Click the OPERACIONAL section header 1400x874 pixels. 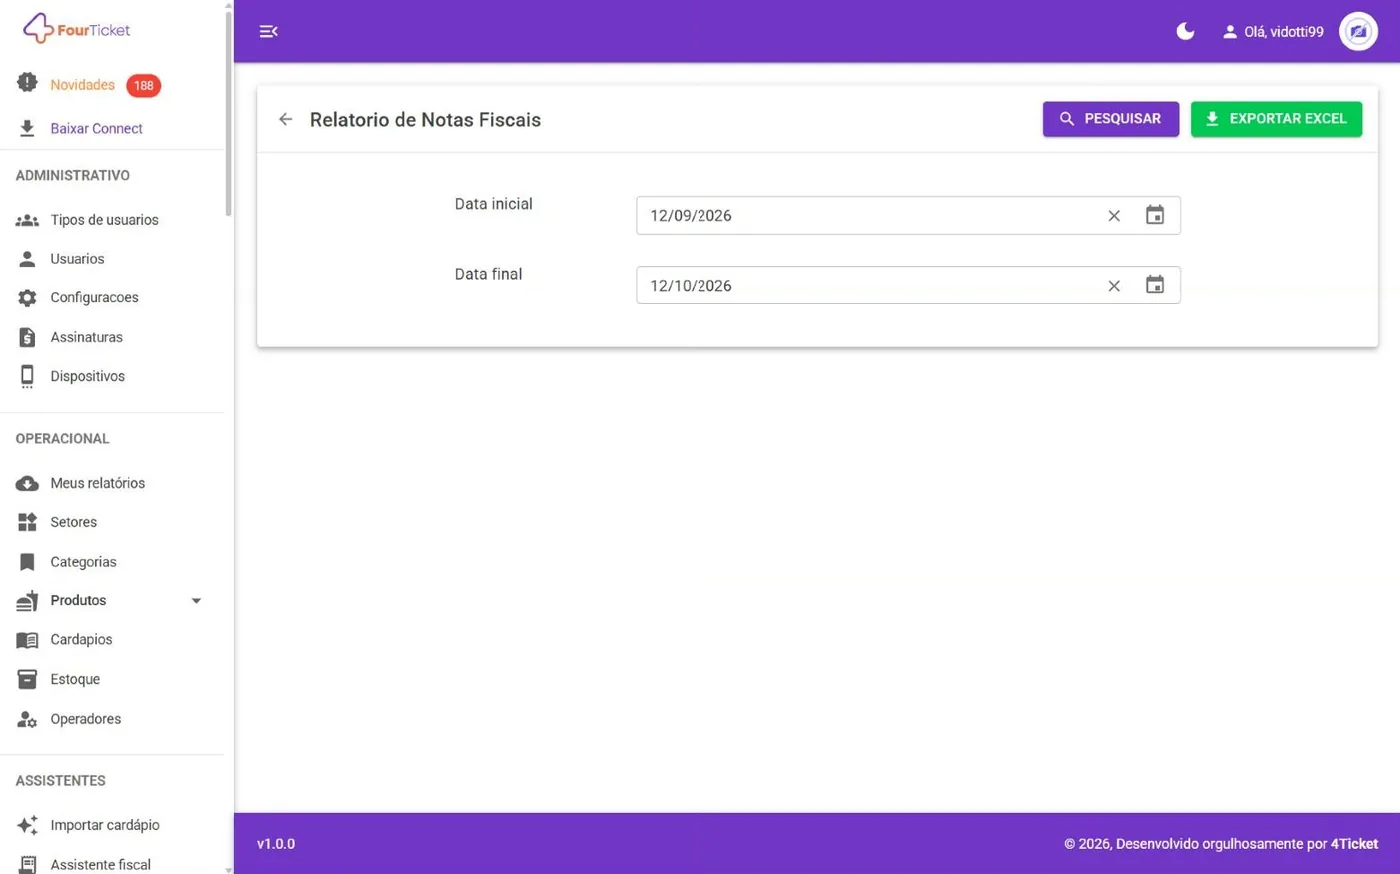point(62,439)
